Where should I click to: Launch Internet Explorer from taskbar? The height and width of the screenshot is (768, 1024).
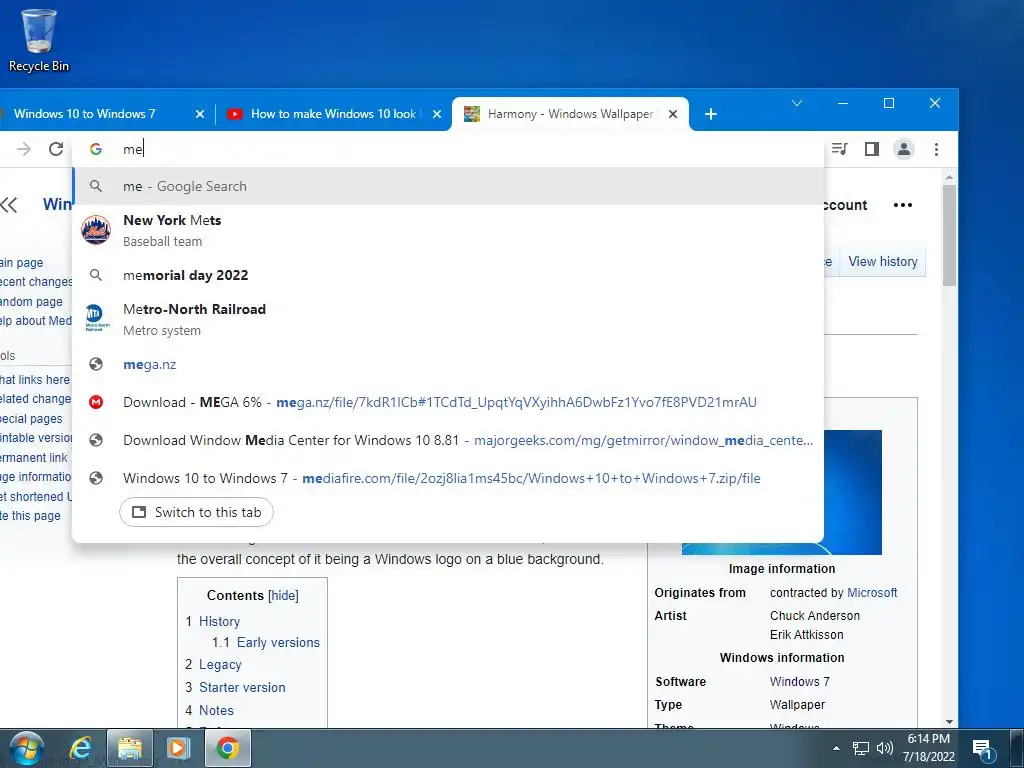[x=80, y=748]
